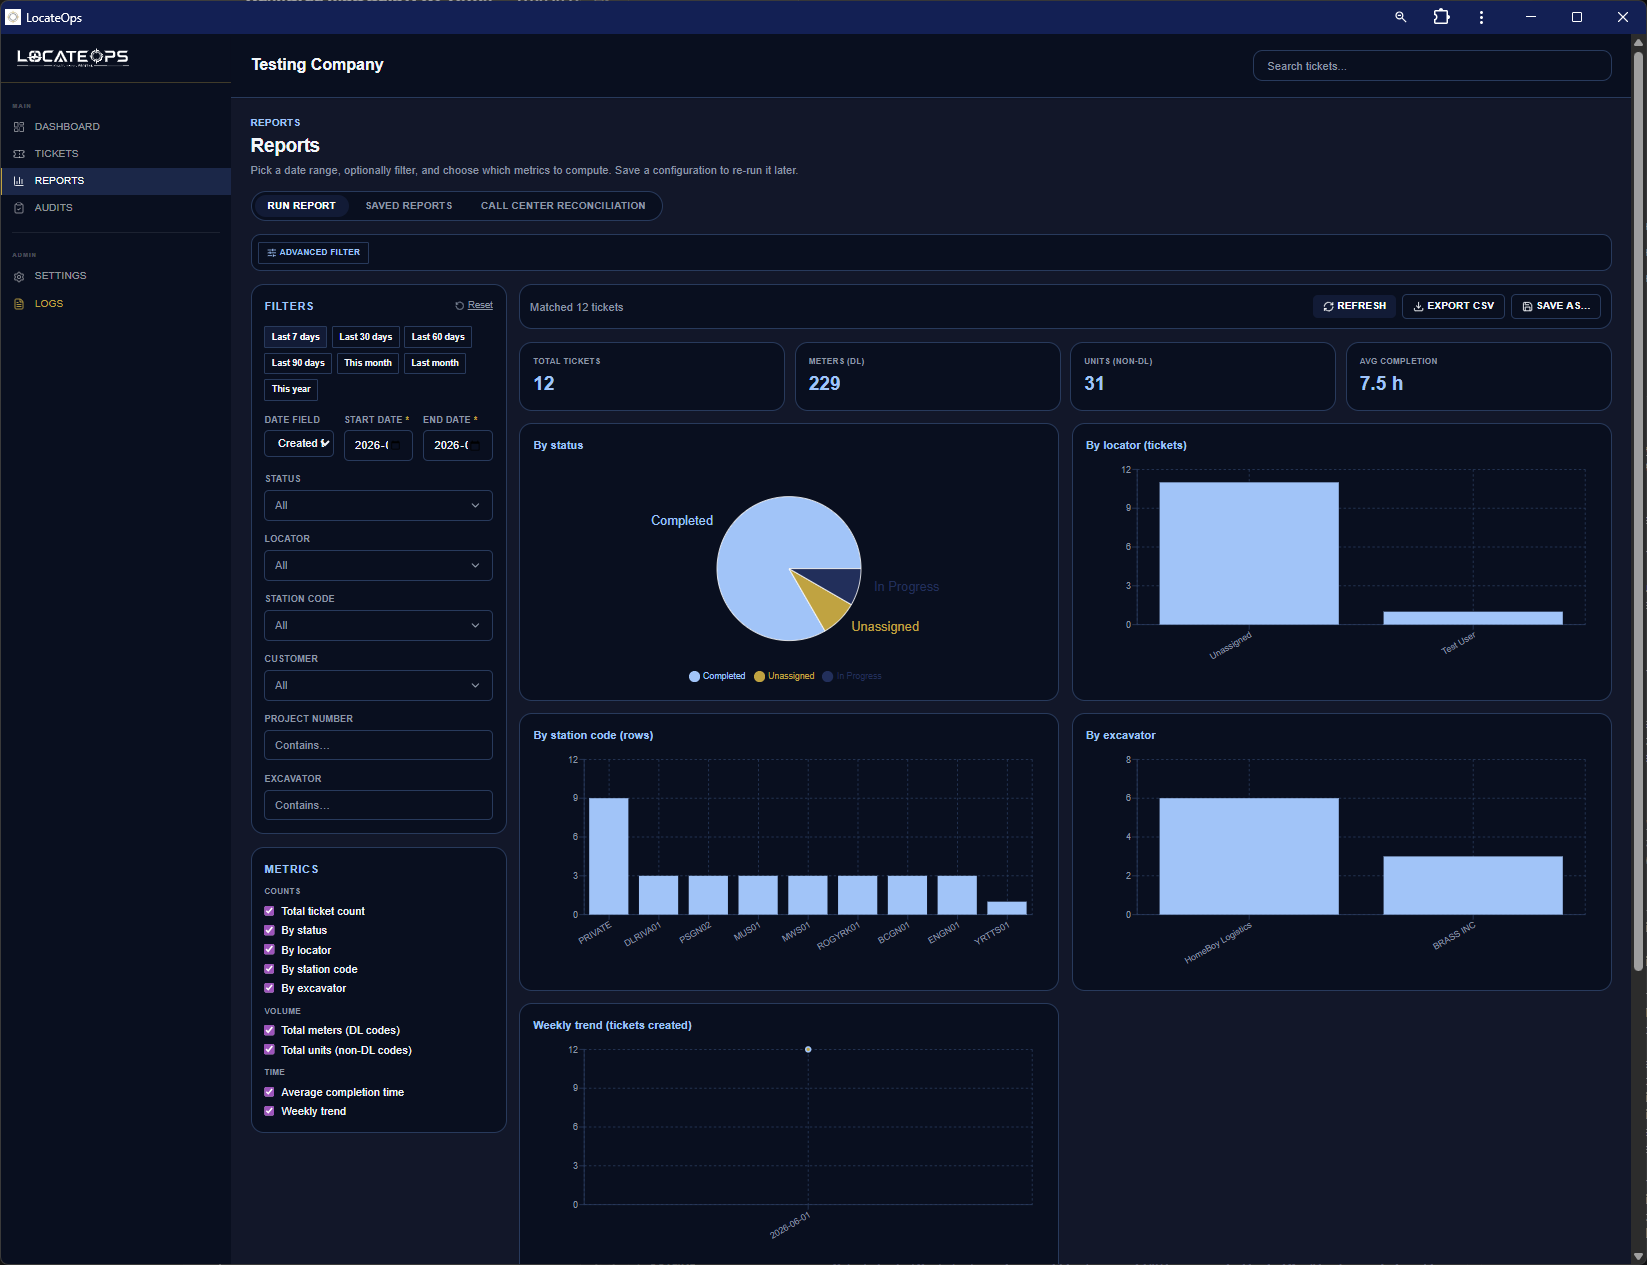
Task: Uncheck Total meters (DL codes)
Action: coord(269,1030)
